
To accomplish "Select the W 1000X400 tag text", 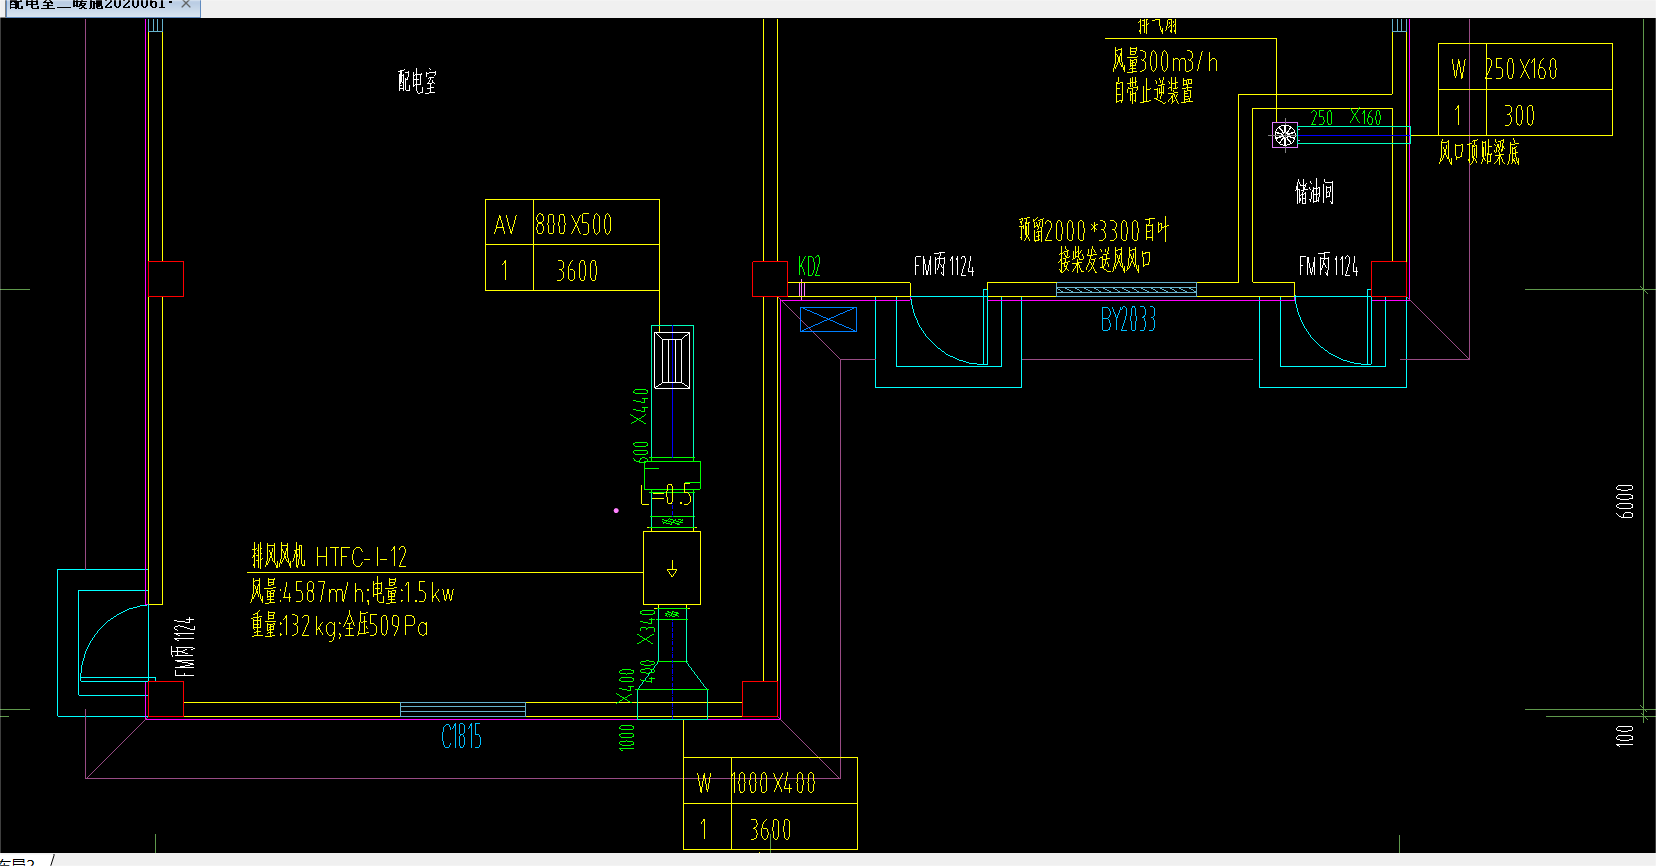I will [756, 783].
